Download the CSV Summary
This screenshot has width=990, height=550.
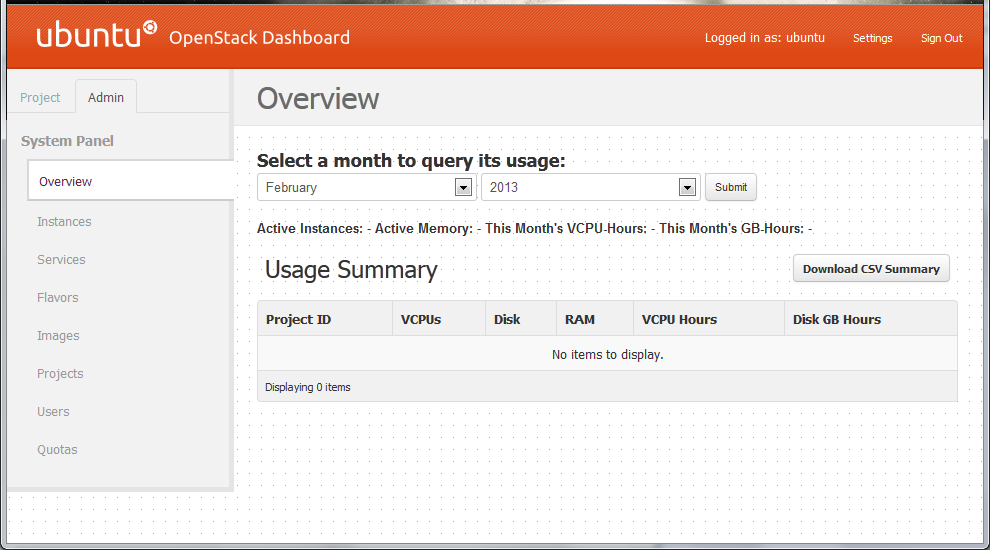point(871,269)
